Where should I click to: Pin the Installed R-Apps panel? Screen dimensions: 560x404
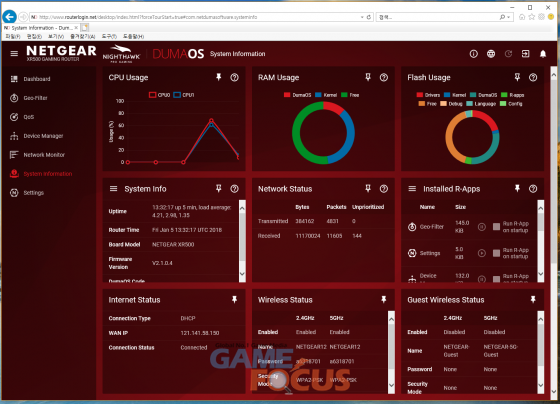click(517, 189)
